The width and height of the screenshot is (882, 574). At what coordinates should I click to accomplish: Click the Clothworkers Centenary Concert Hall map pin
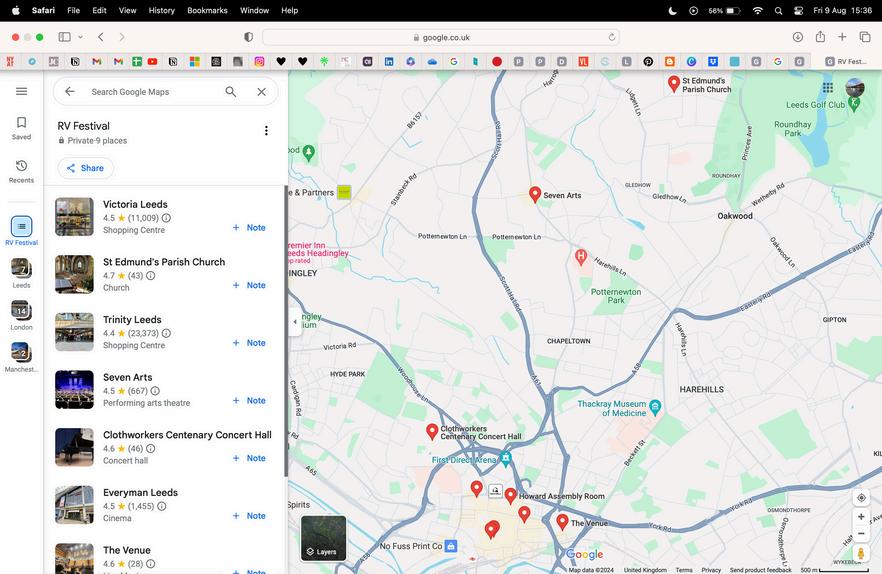432,431
